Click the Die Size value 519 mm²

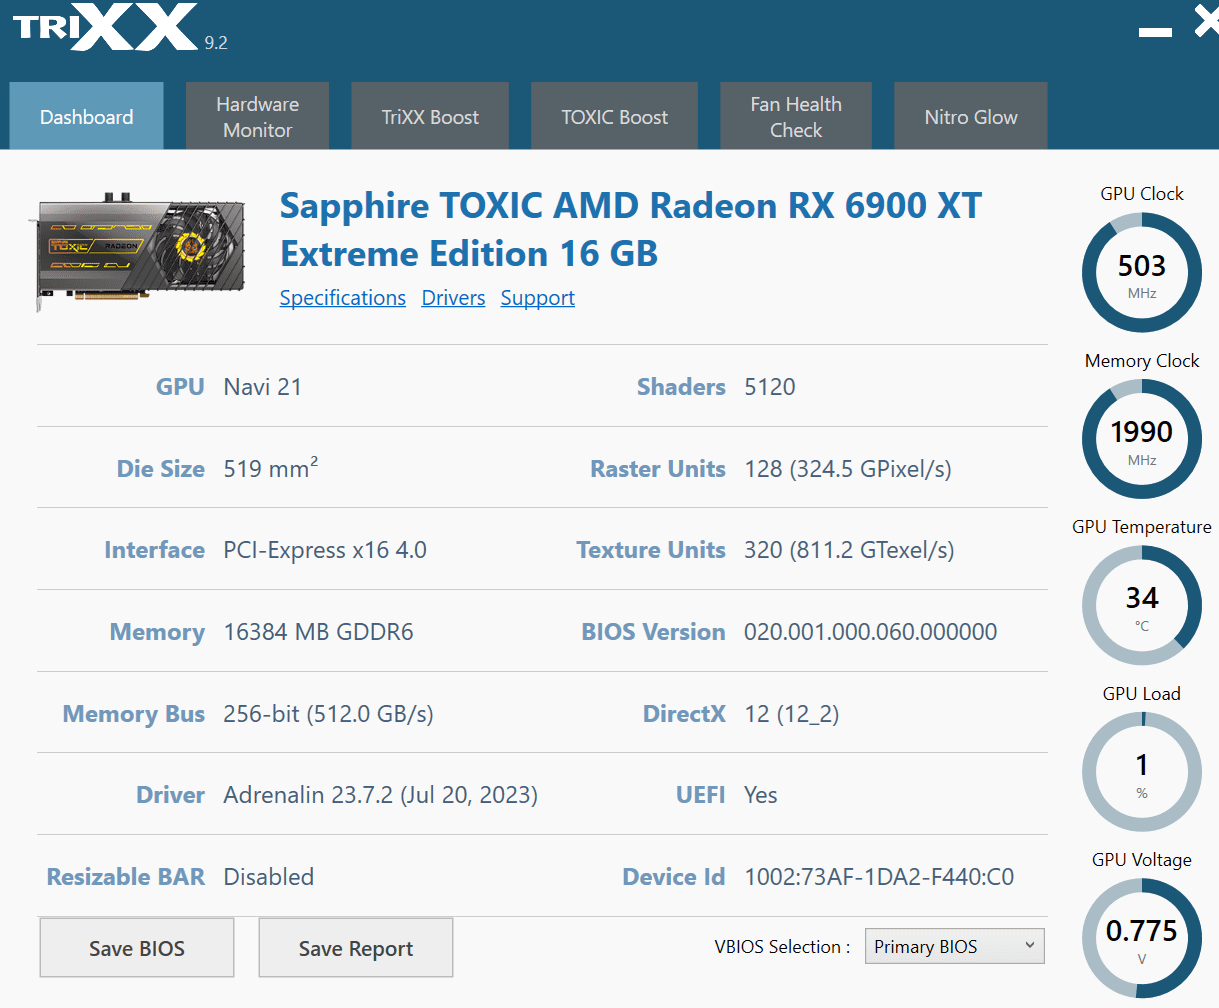[x=270, y=468]
